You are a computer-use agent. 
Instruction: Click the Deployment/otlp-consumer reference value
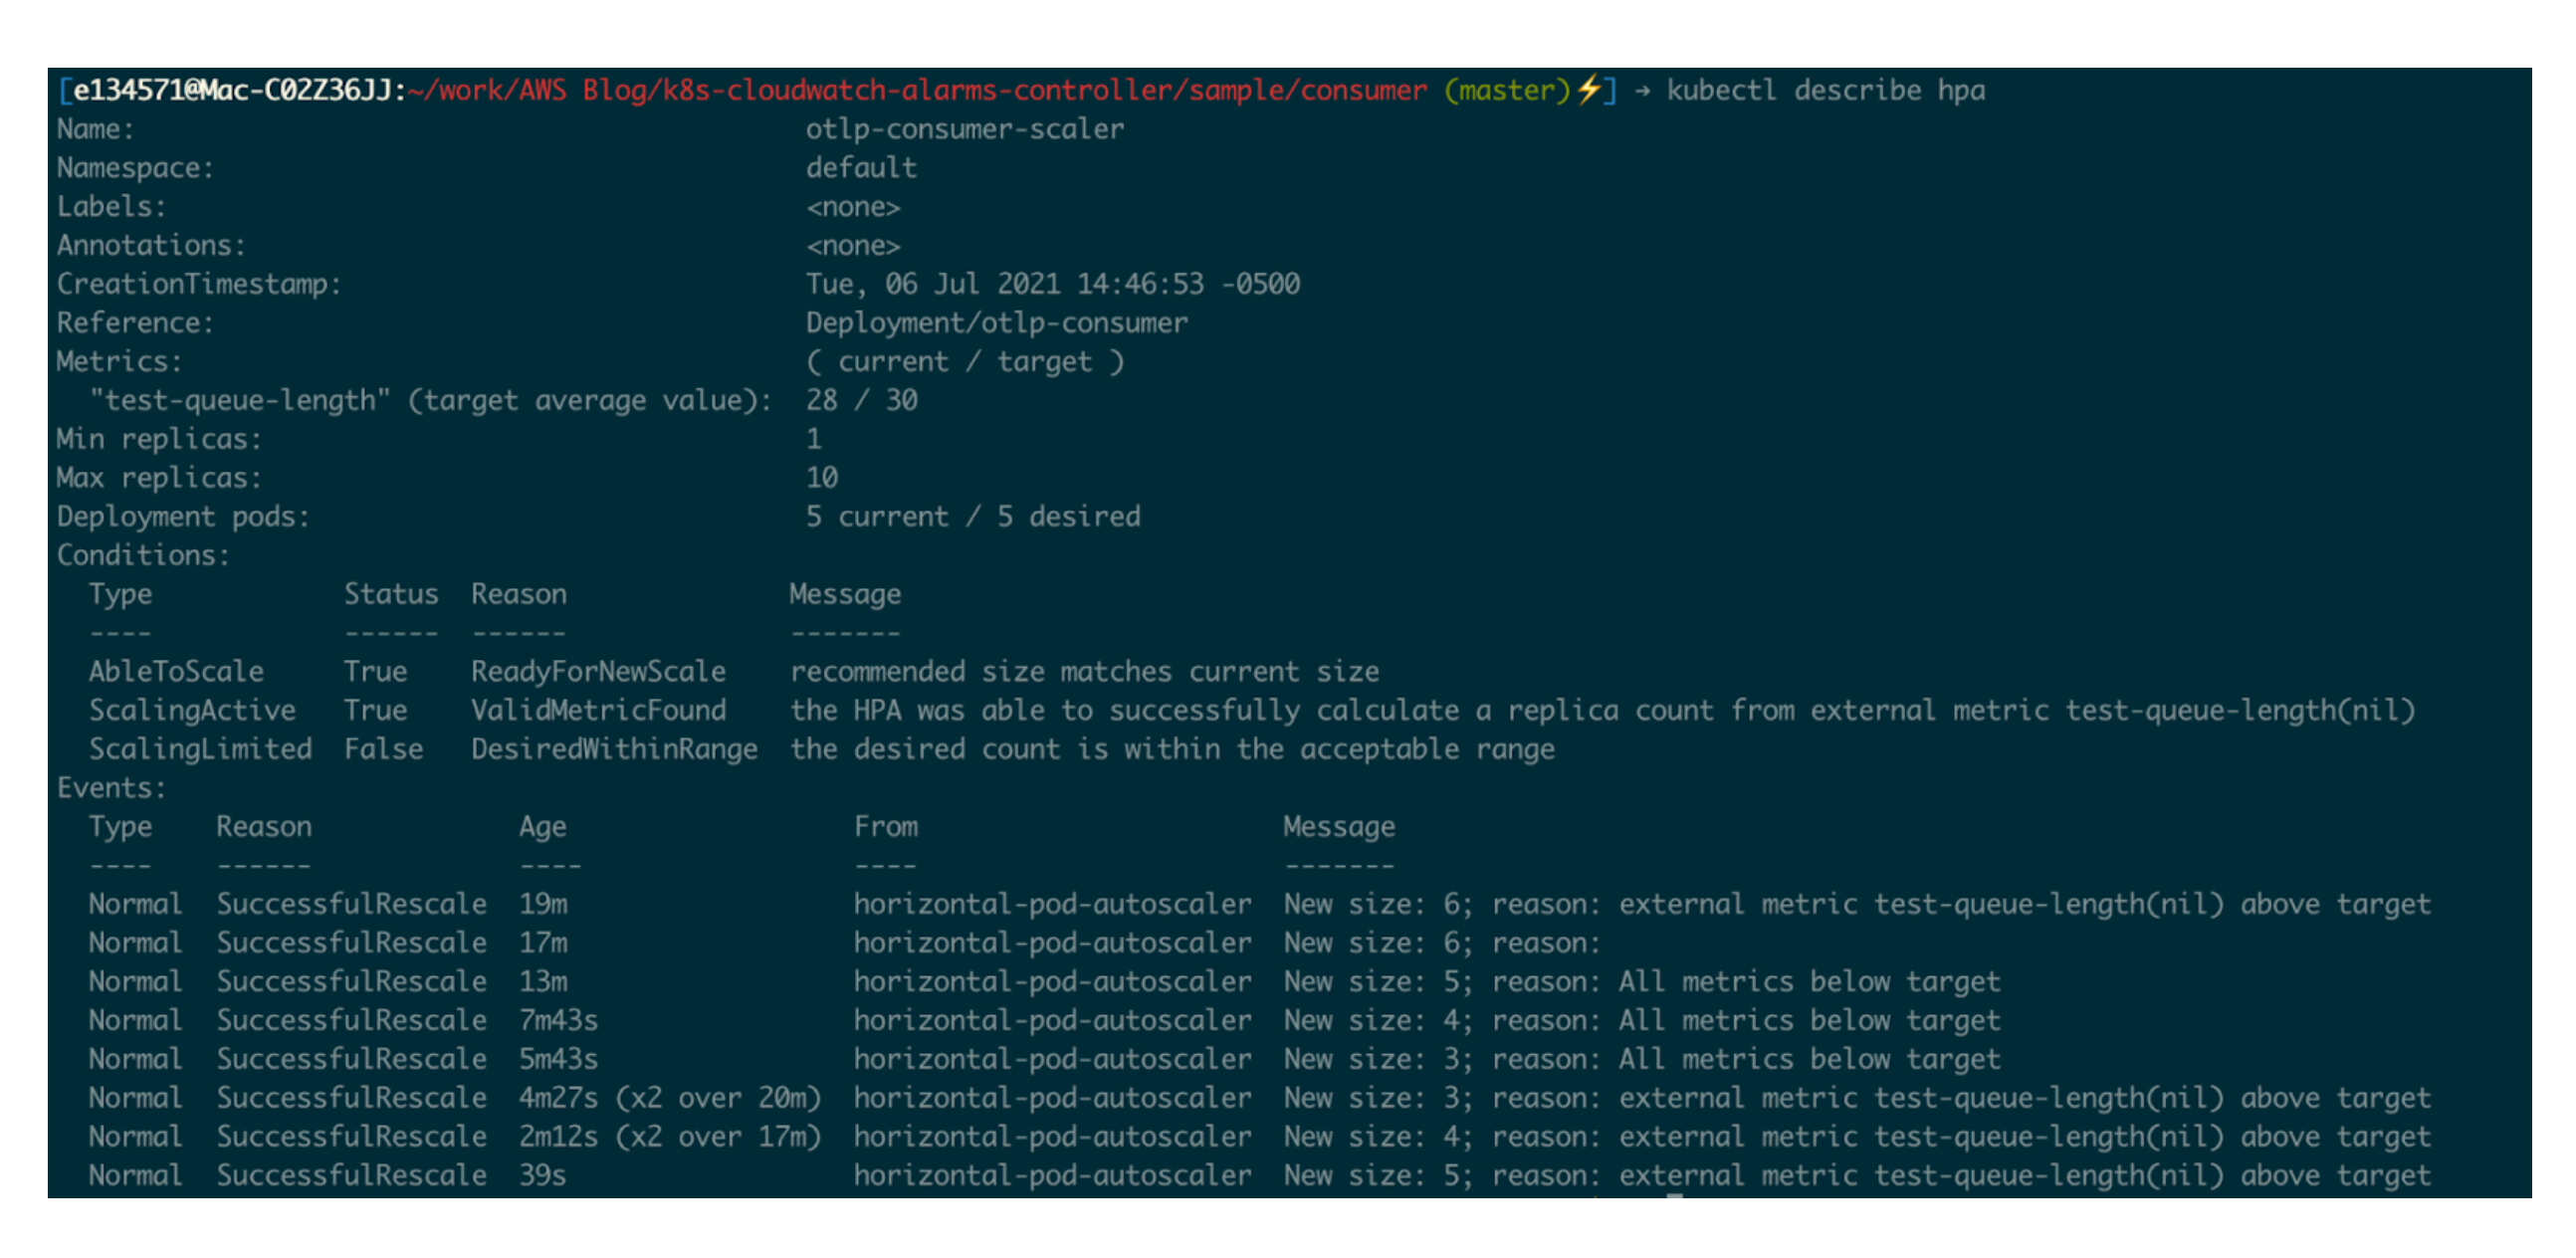point(996,323)
